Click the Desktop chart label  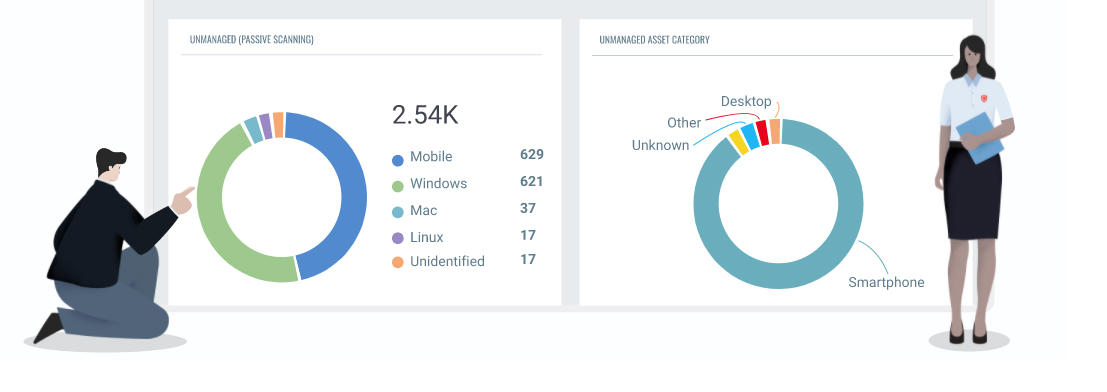pos(746,102)
